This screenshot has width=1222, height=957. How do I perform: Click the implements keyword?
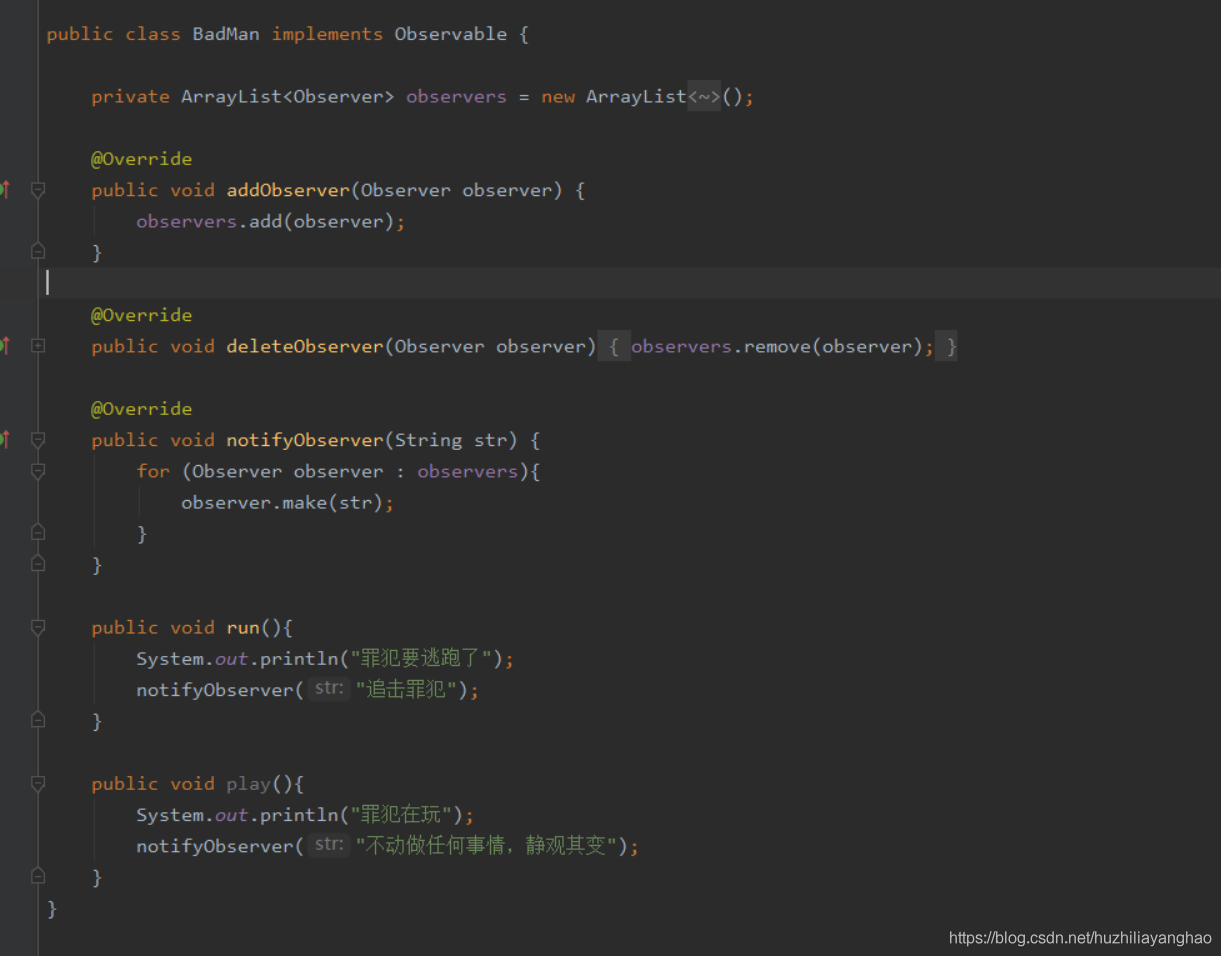pos(327,34)
